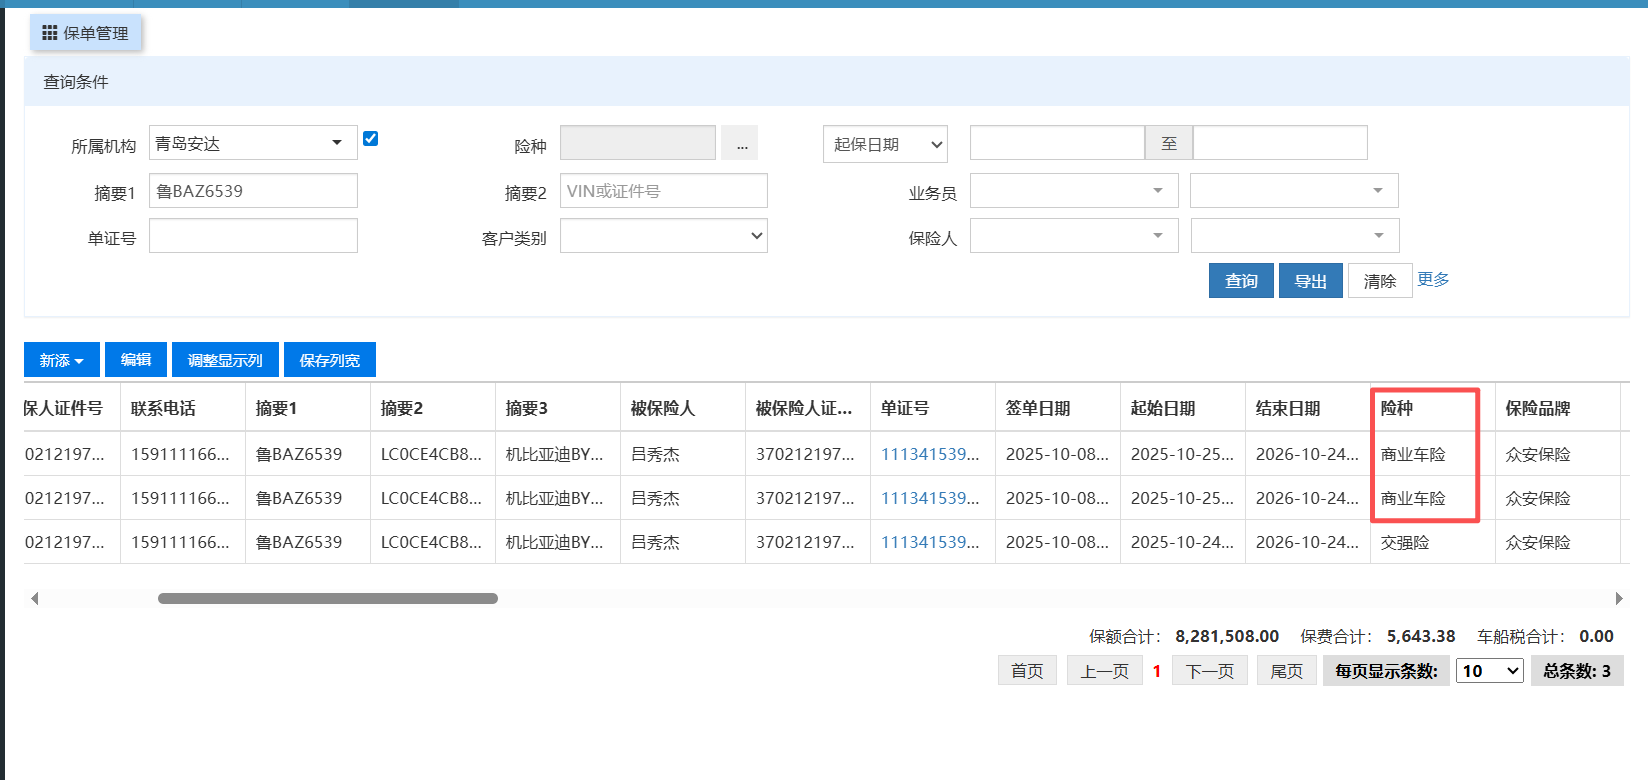
Task: Click 调整显示列 to adjust columns
Action: click(x=225, y=360)
